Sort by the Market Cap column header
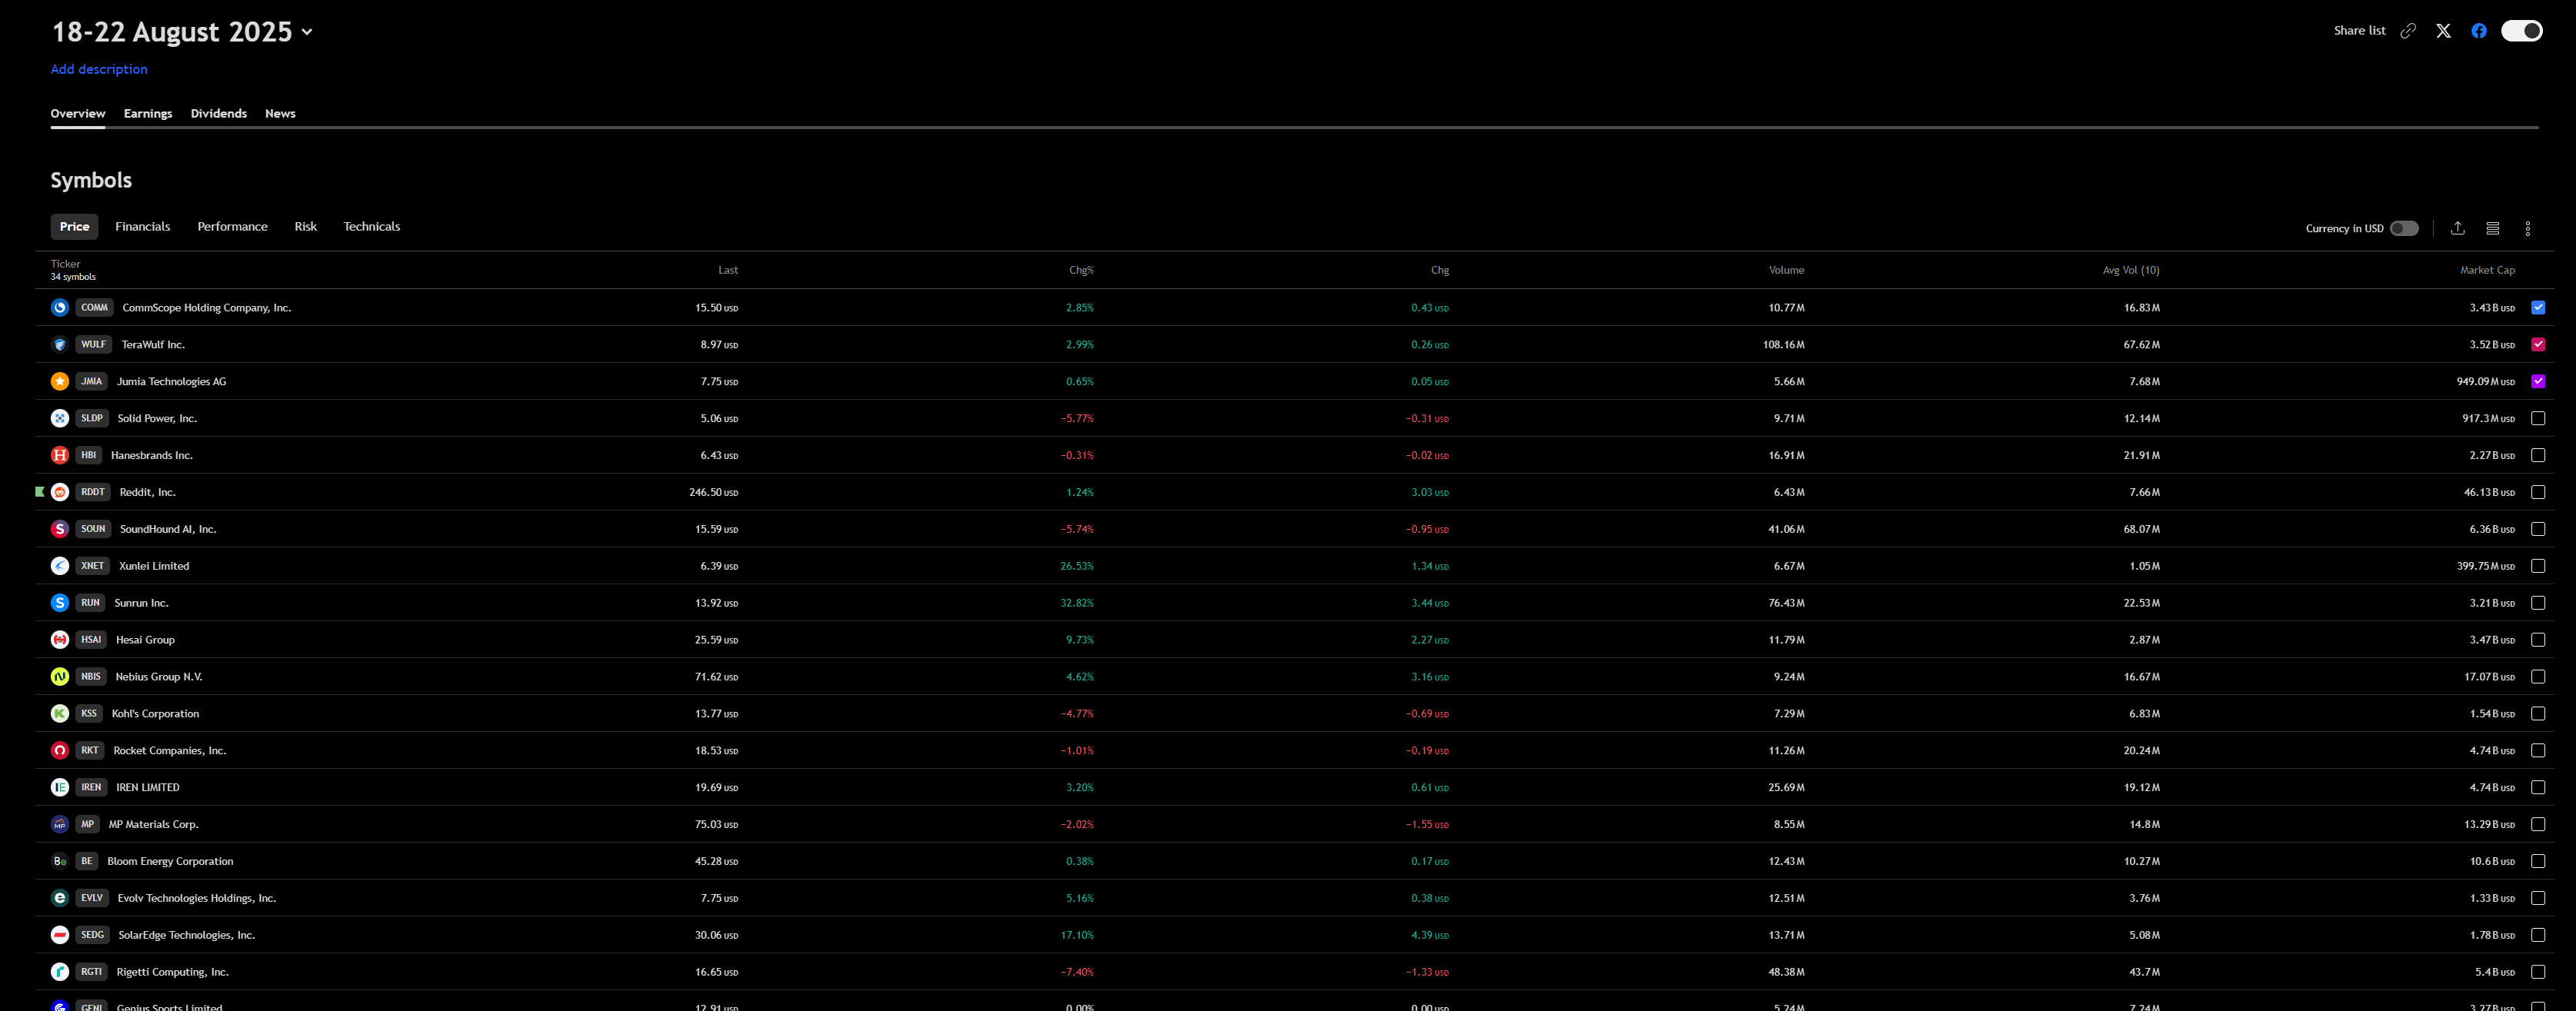The width and height of the screenshot is (2576, 1011). coord(2487,270)
